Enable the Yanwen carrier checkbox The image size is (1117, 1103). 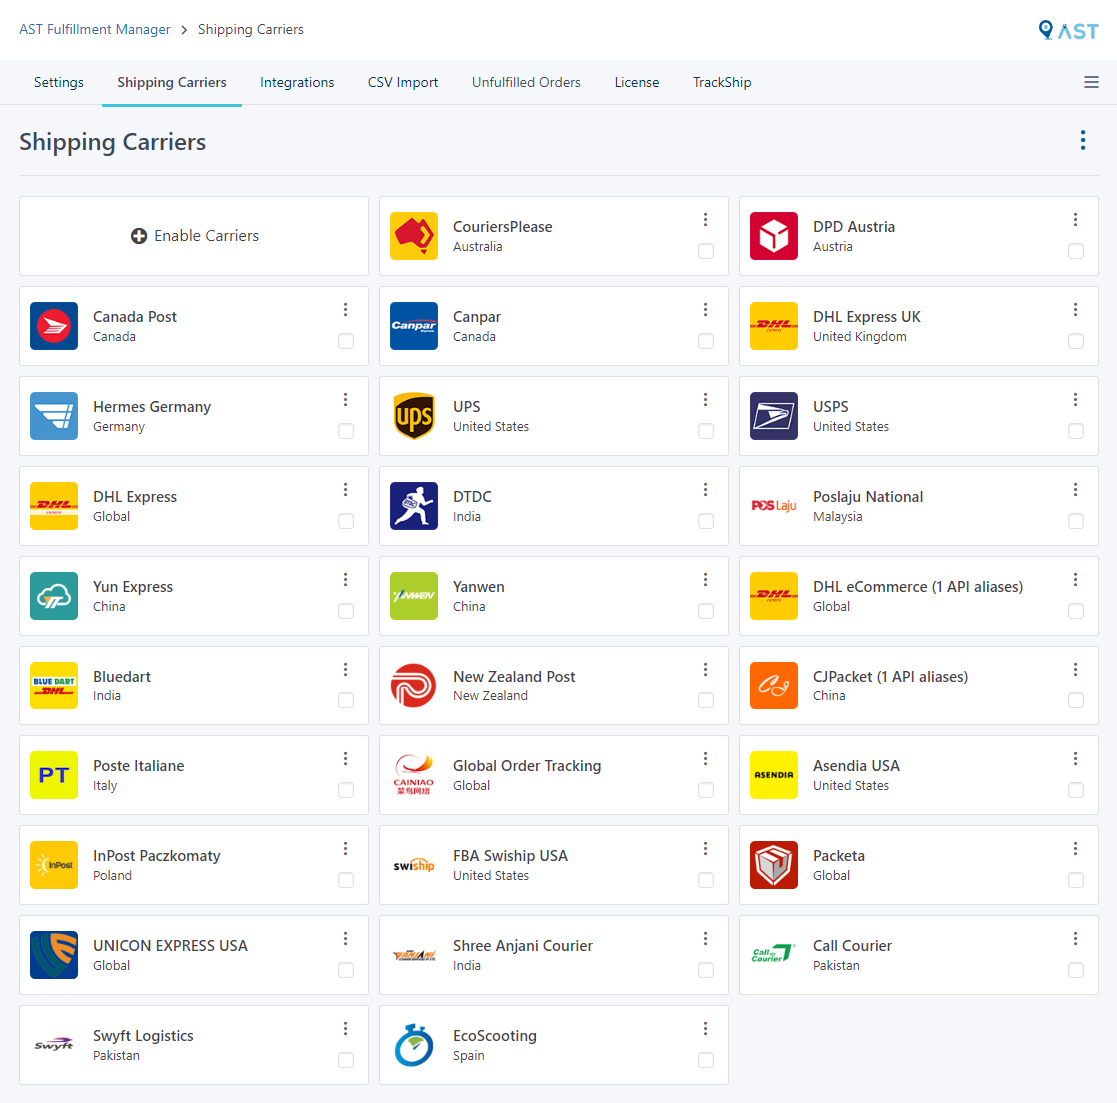[706, 611]
